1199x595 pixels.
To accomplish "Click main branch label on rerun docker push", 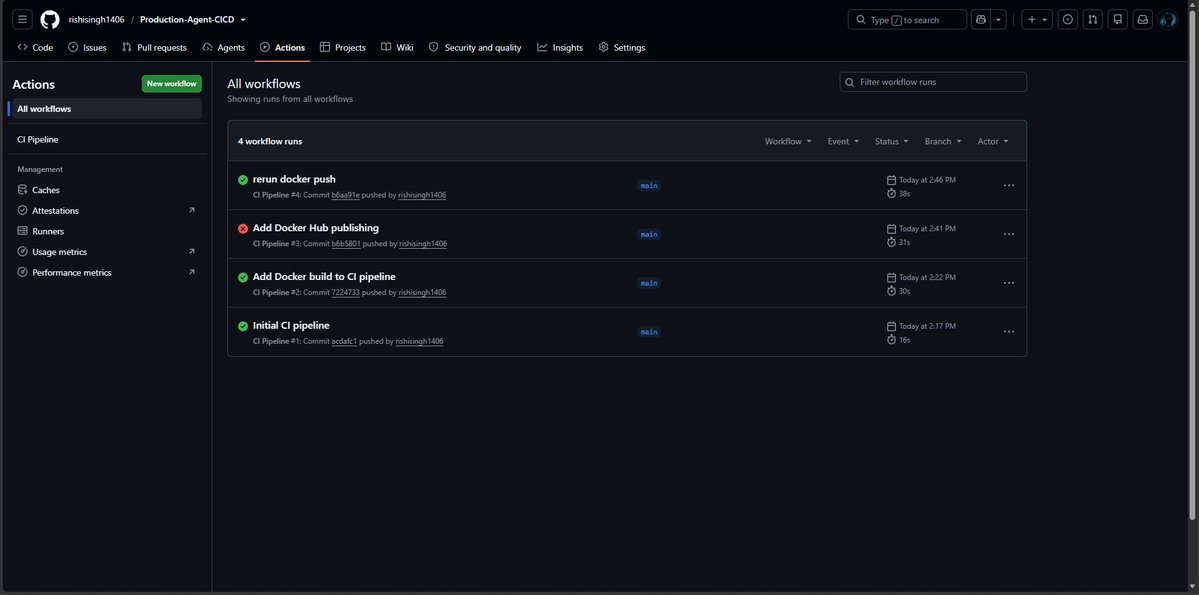I will tap(649, 186).
